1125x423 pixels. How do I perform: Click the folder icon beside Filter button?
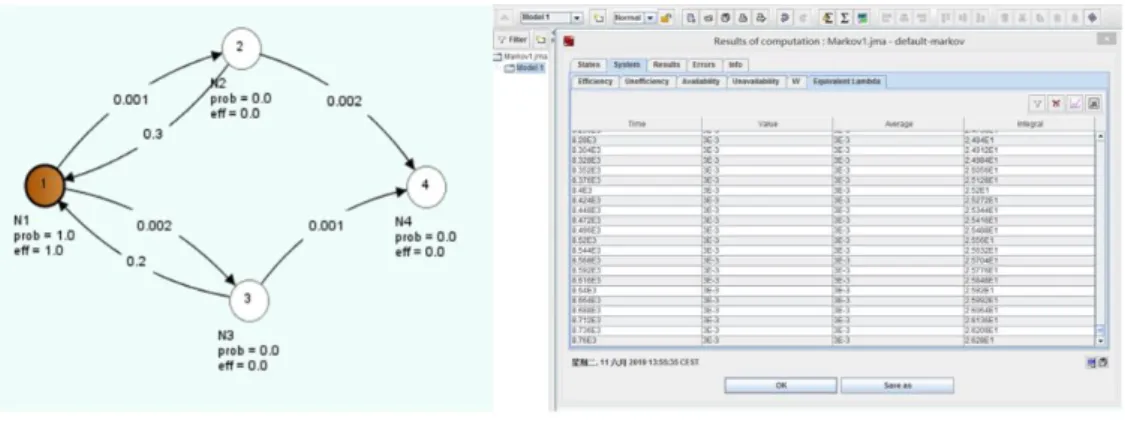pyautogui.click(x=541, y=39)
